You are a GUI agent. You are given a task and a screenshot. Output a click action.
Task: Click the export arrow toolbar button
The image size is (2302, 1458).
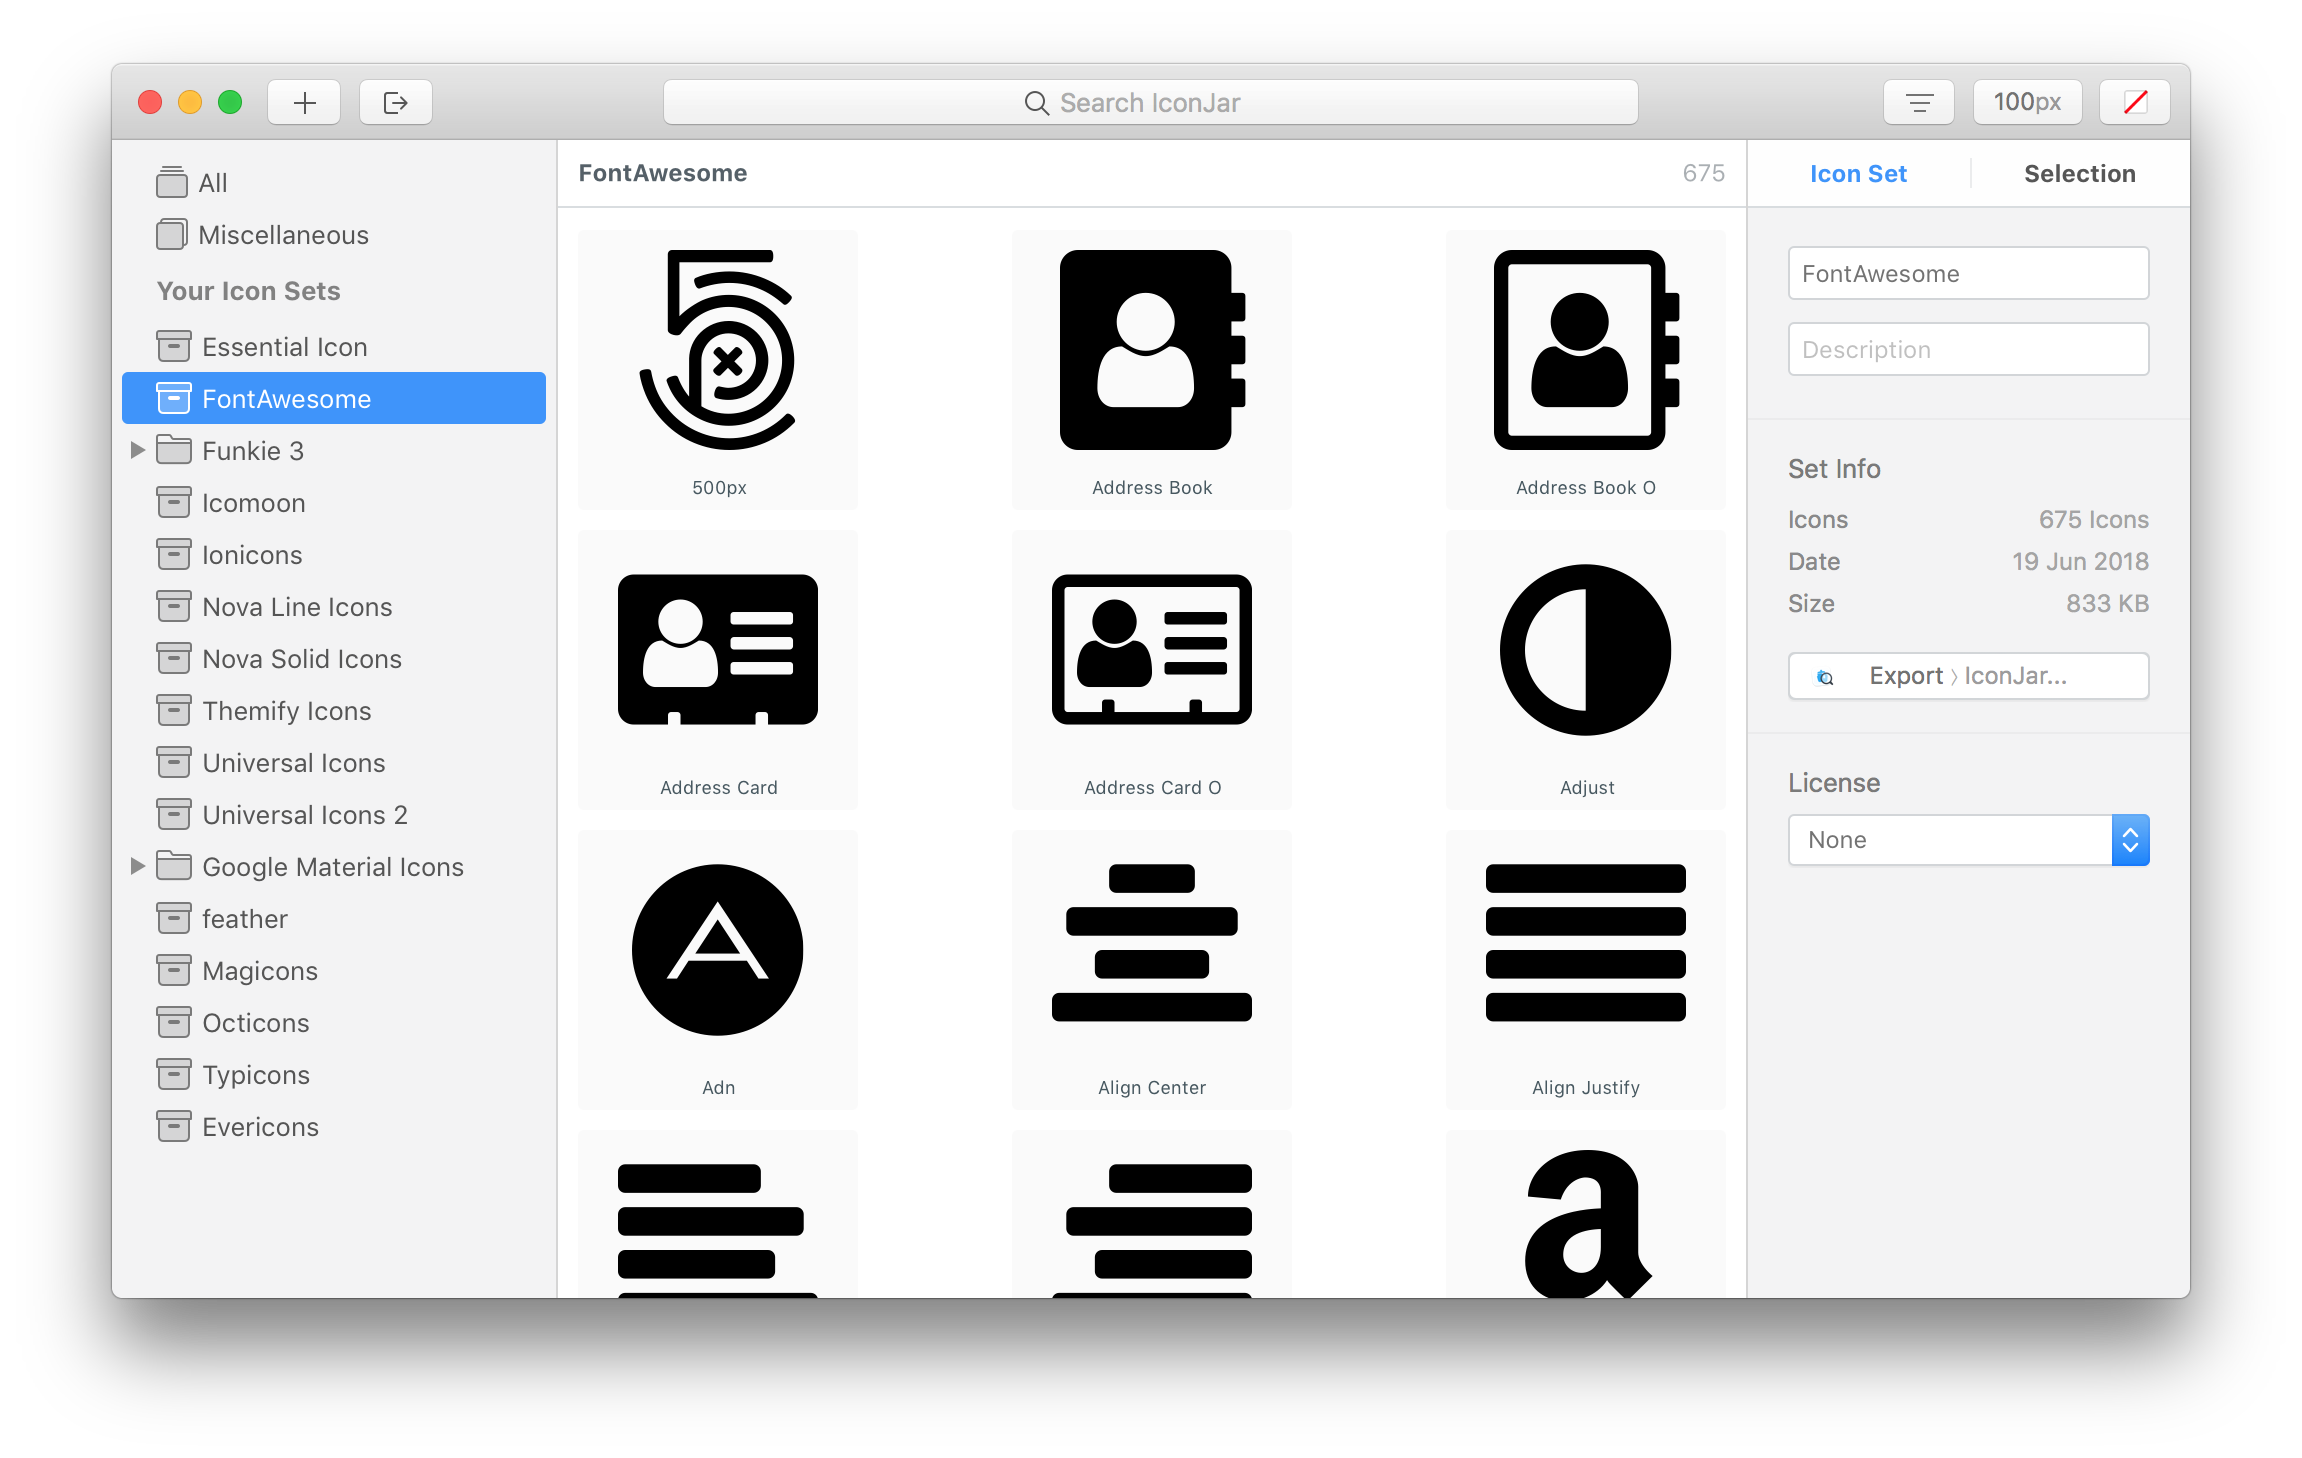coord(396,102)
